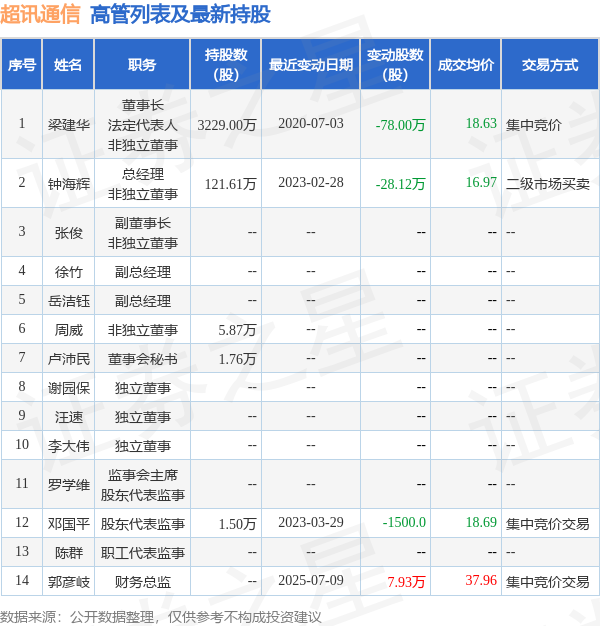Click the name 卢沛民

click(69, 359)
